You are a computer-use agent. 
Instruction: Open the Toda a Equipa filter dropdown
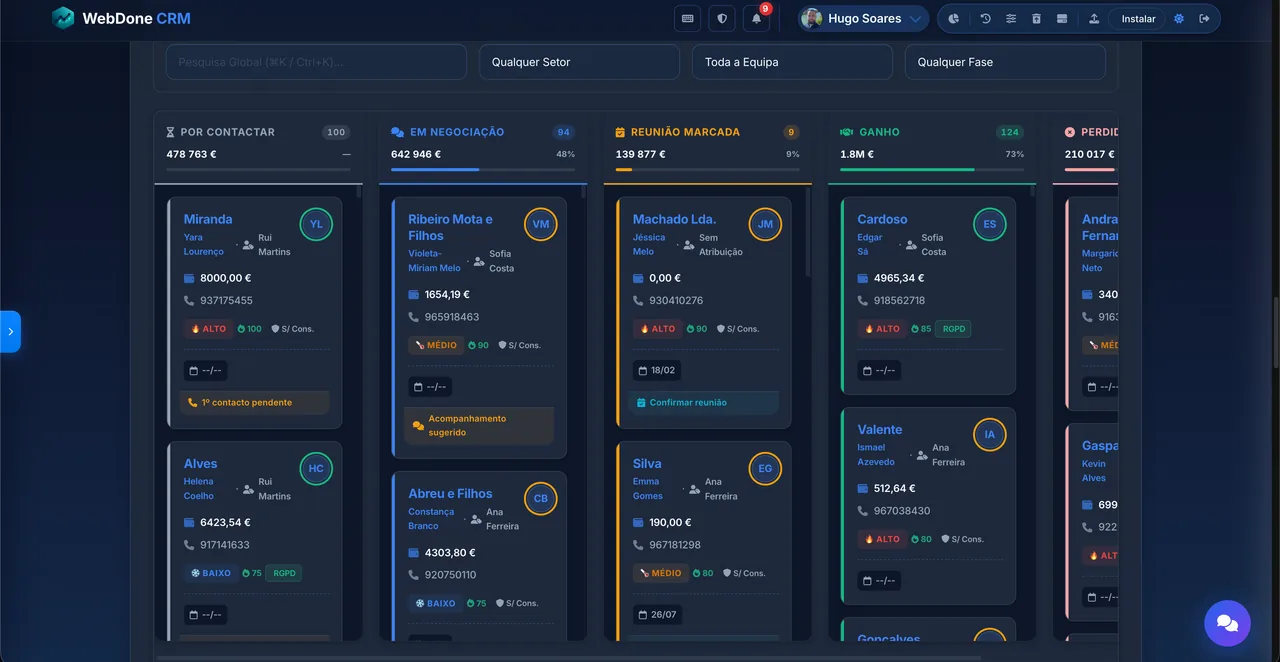792,62
